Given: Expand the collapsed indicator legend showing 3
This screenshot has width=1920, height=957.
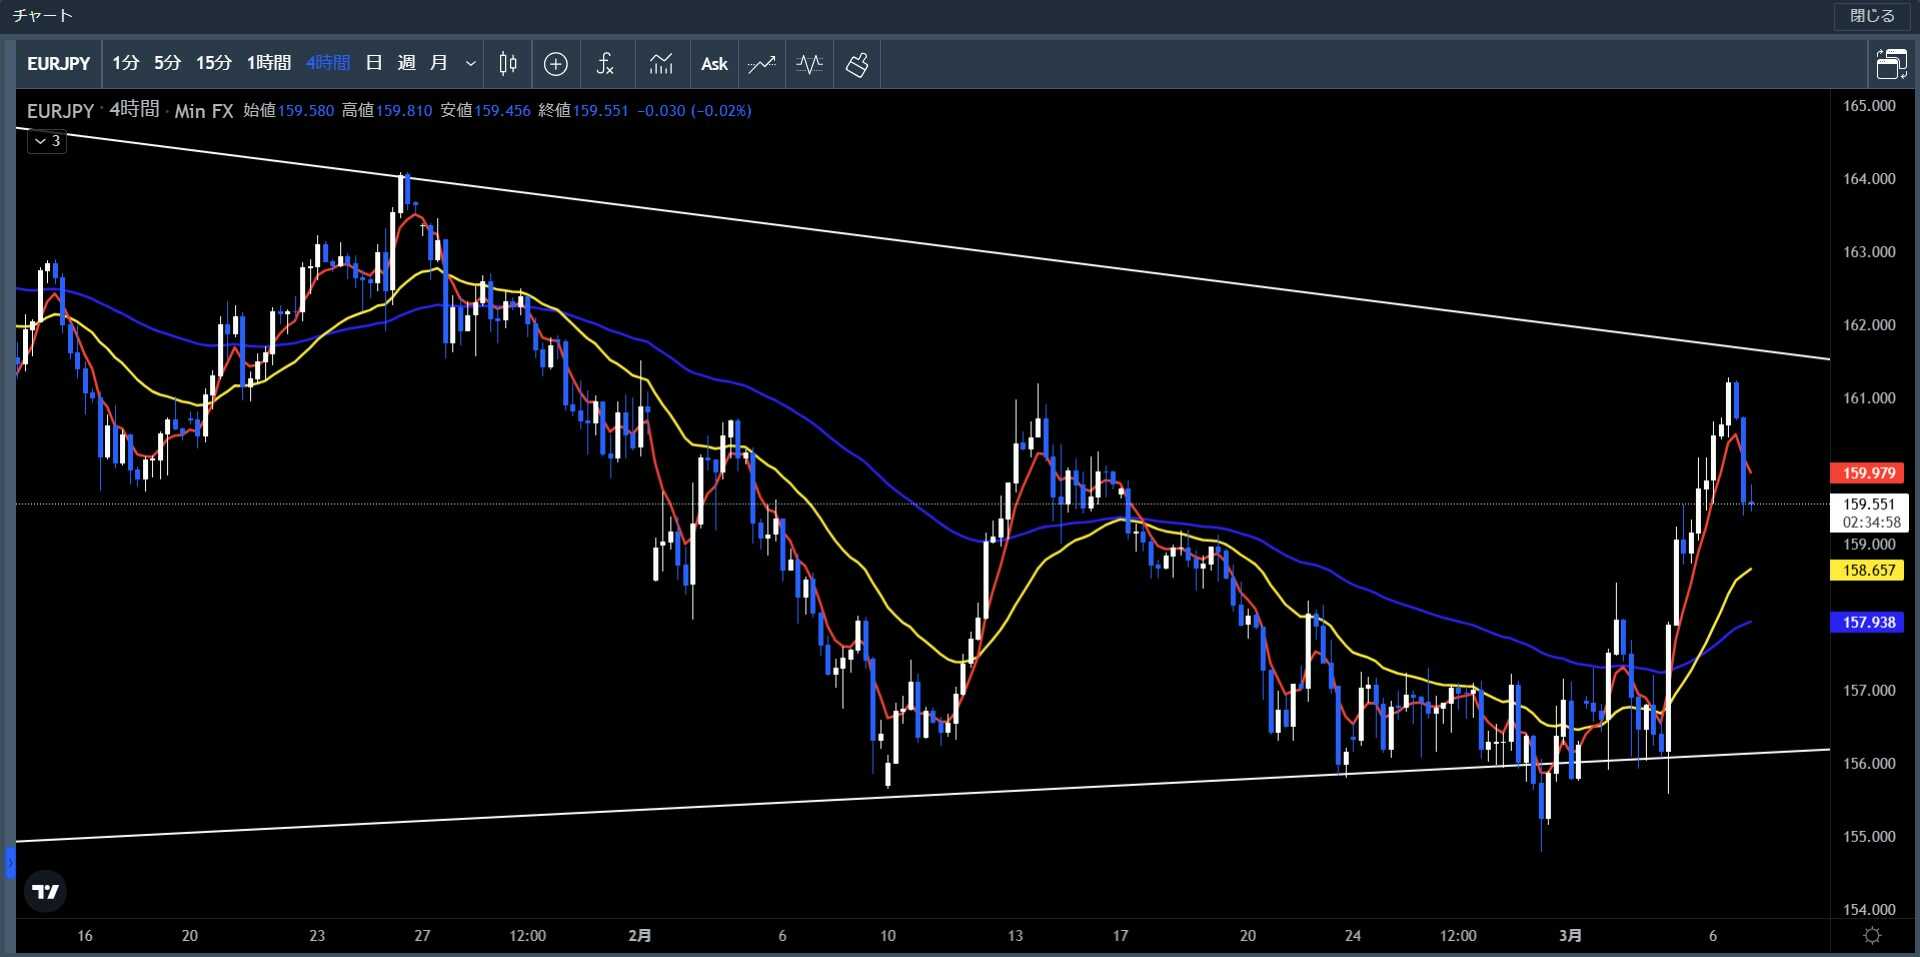Looking at the screenshot, I should click(47, 141).
